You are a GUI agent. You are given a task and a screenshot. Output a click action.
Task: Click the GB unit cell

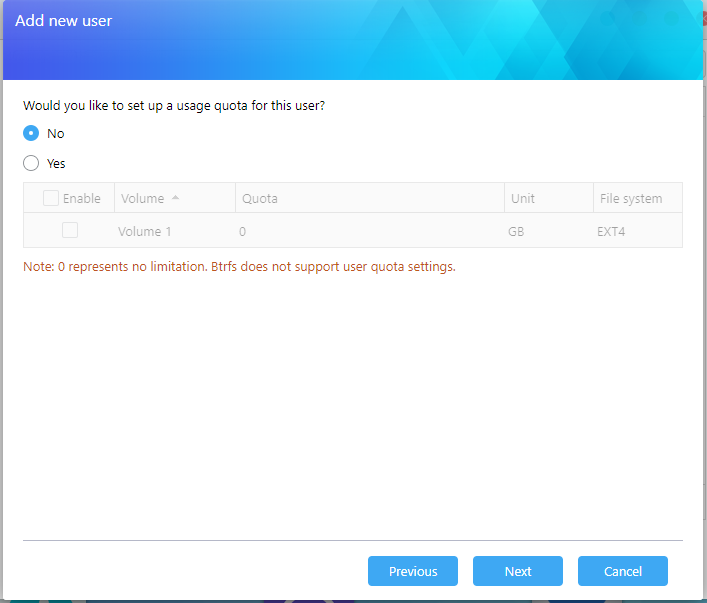click(x=516, y=232)
